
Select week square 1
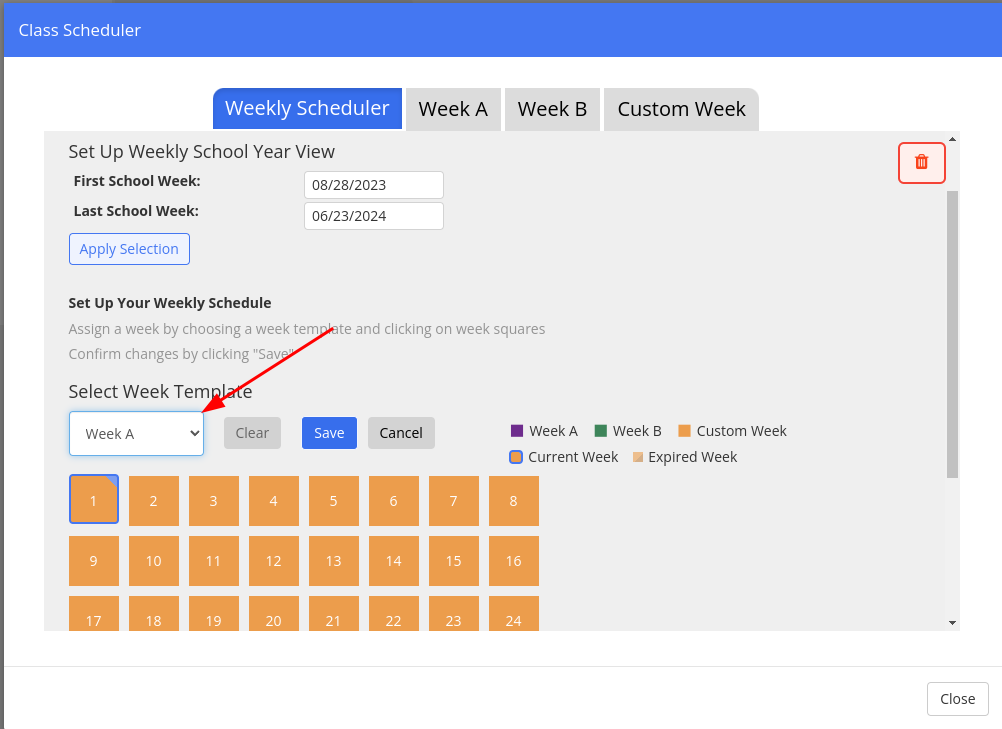point(94,500)
